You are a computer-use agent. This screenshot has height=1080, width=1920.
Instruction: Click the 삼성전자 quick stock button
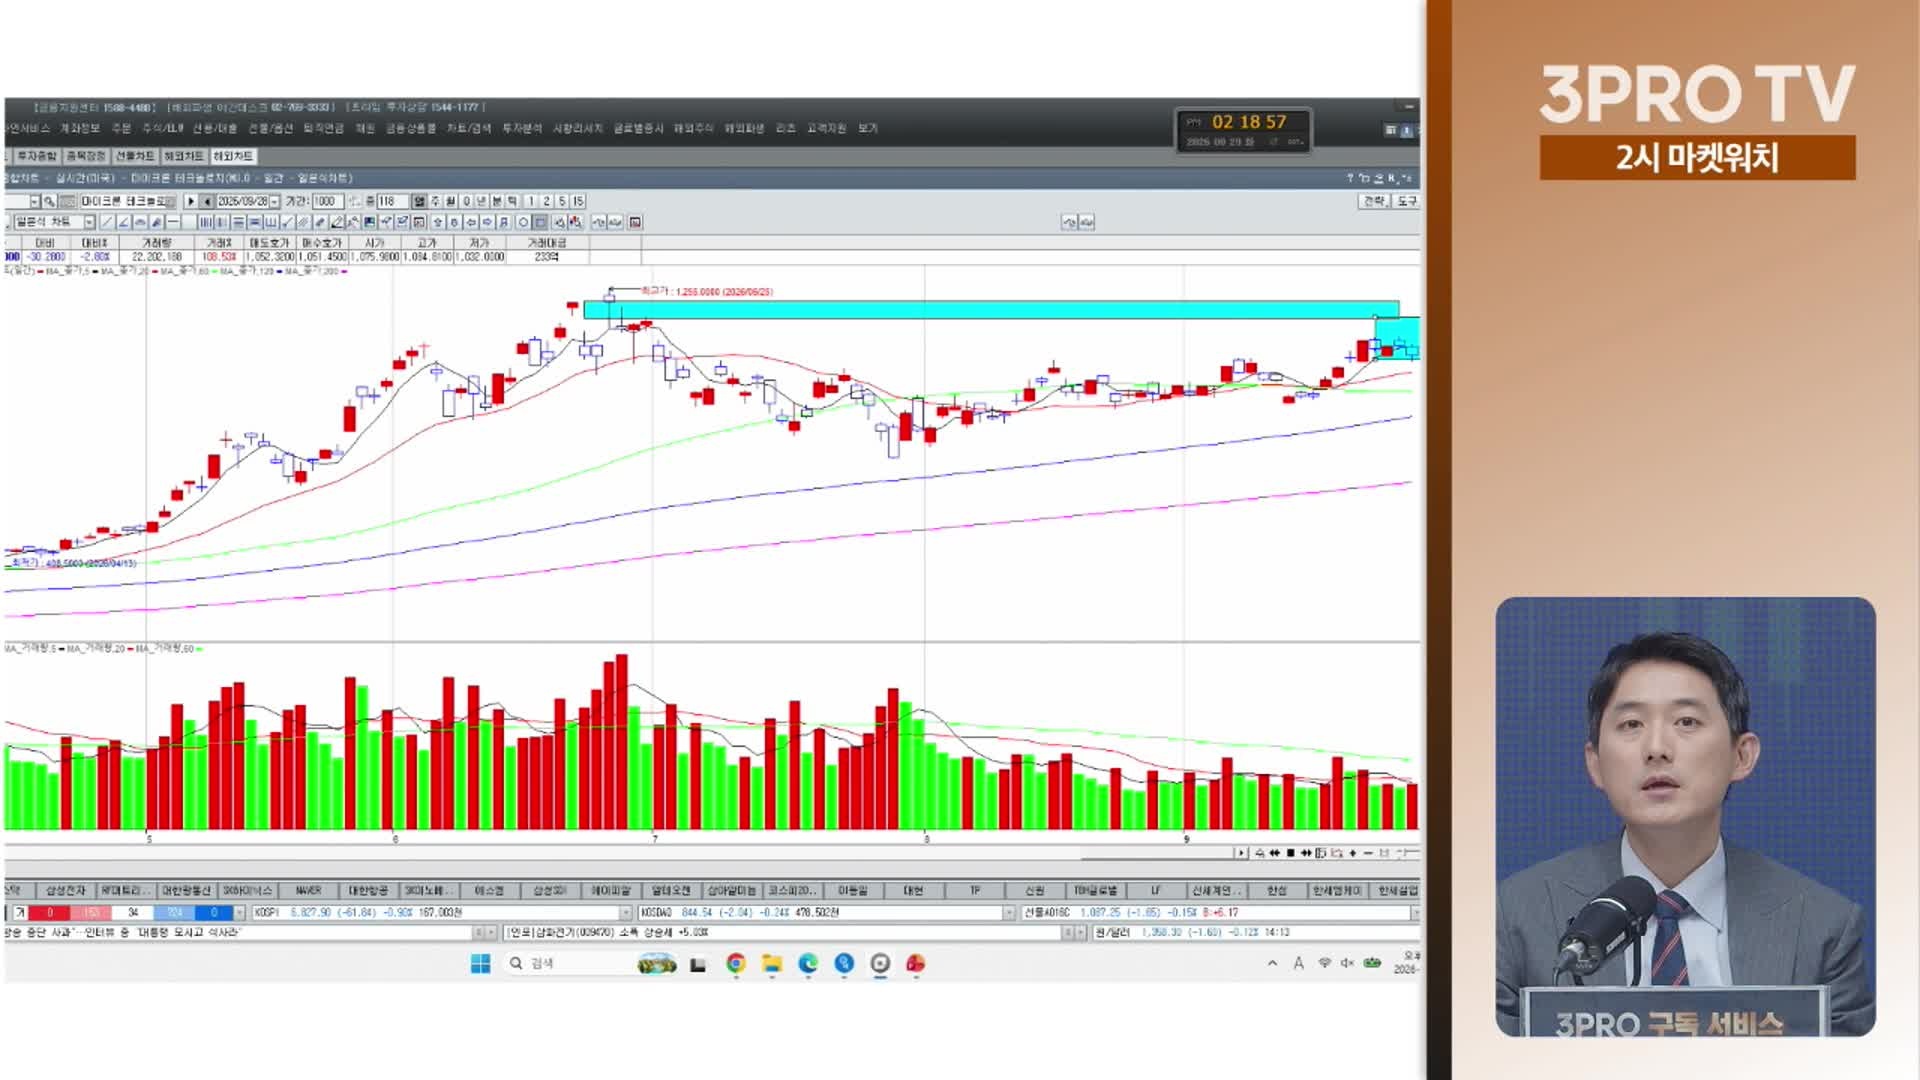66,890
